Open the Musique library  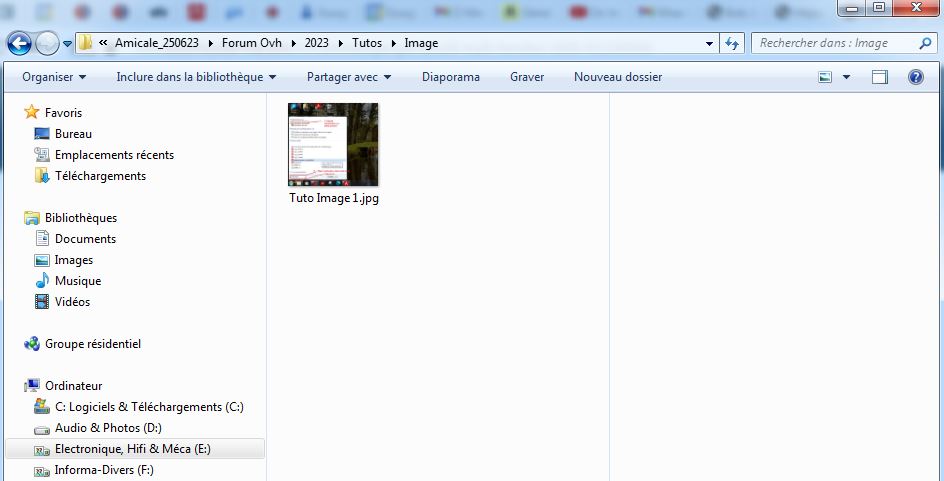coord(78,281)
